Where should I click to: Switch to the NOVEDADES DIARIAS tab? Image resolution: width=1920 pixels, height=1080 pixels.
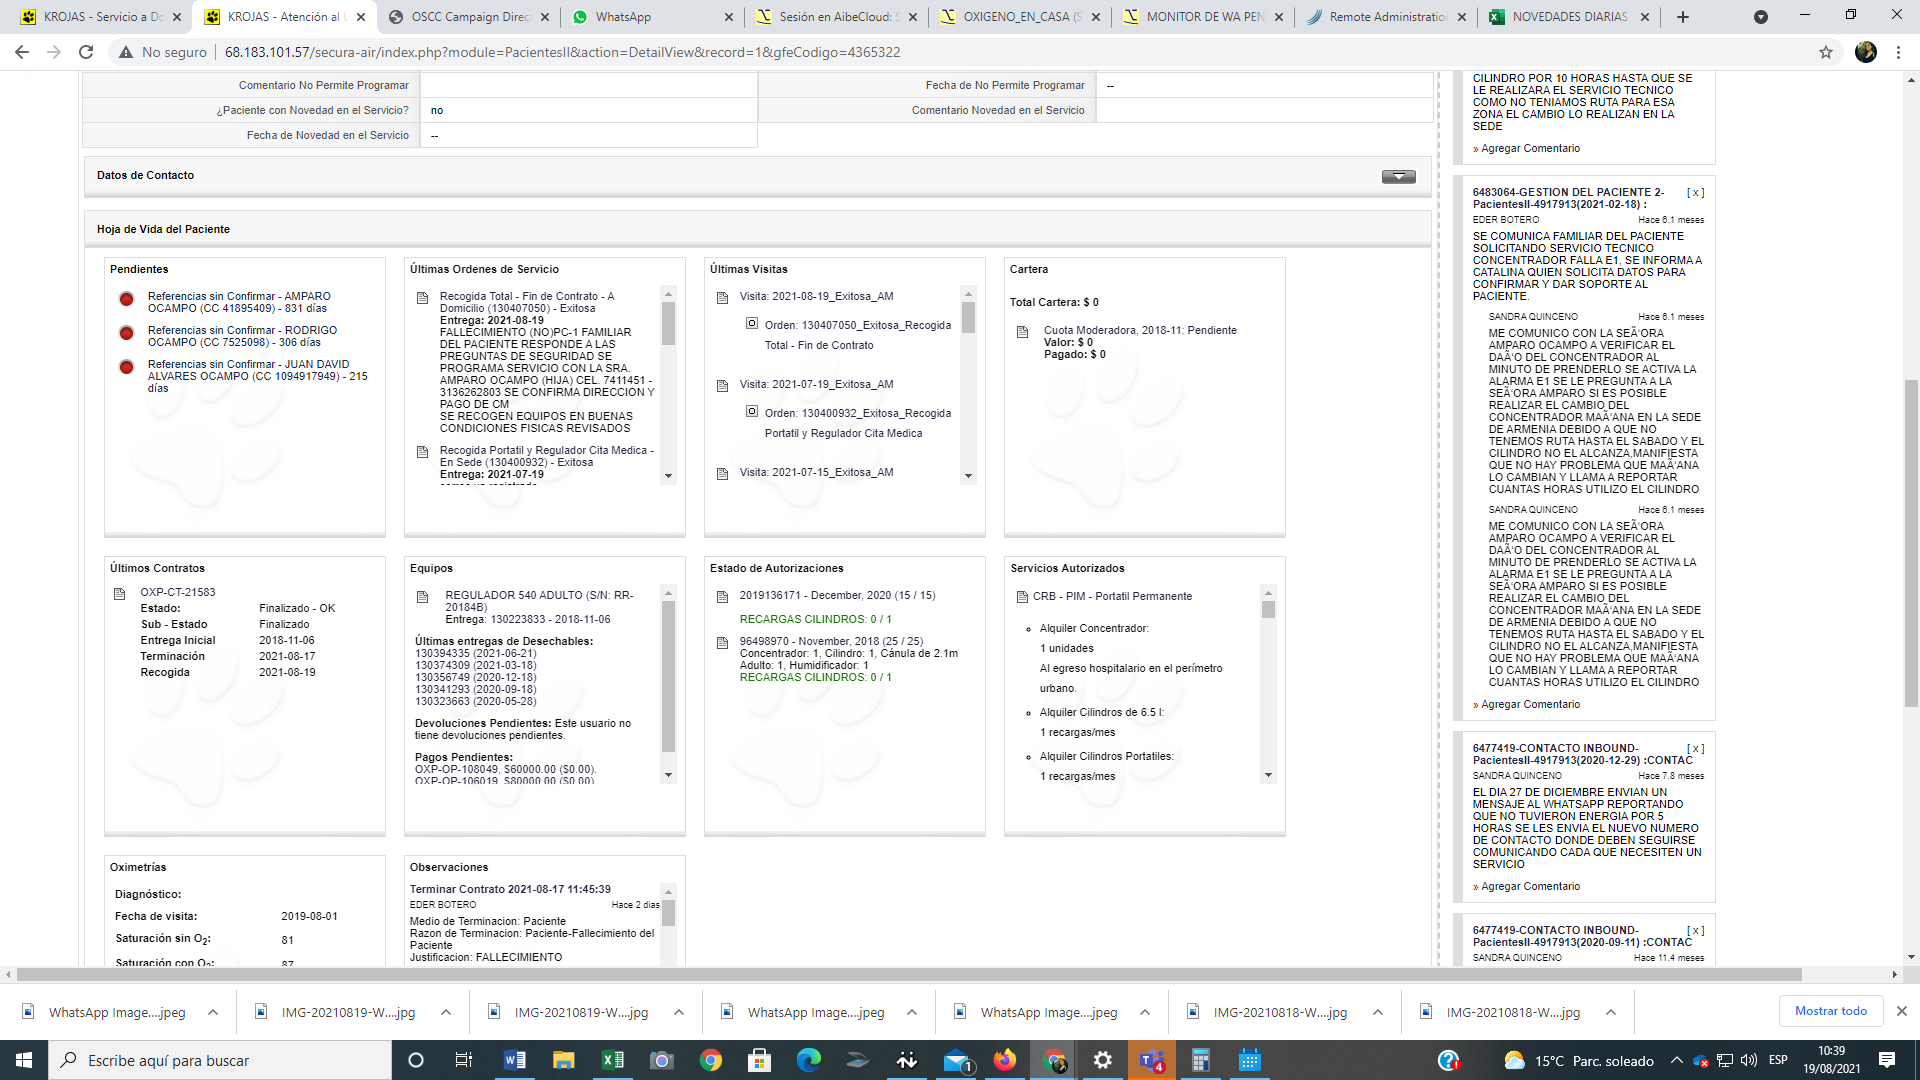click(1570, 17)
